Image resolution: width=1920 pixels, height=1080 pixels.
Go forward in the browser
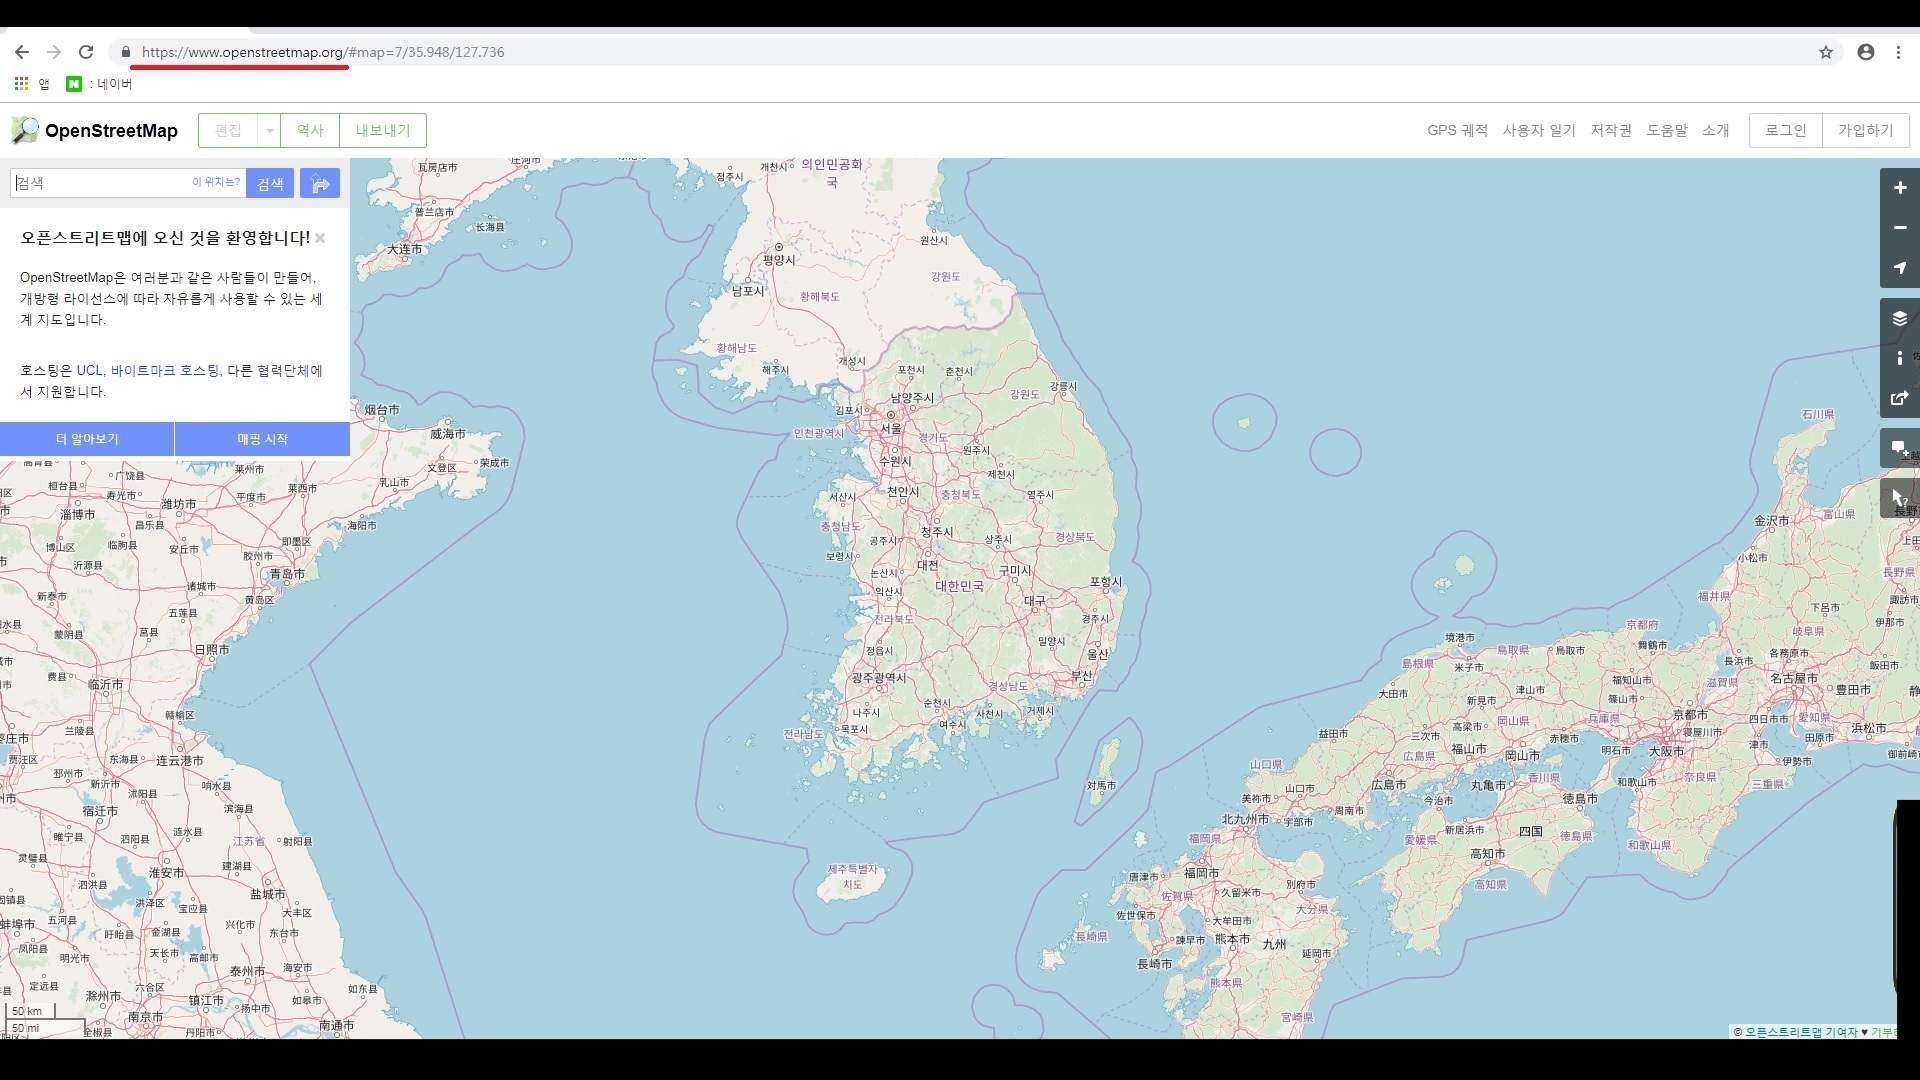pyautogui.click(x=54, y=52)
